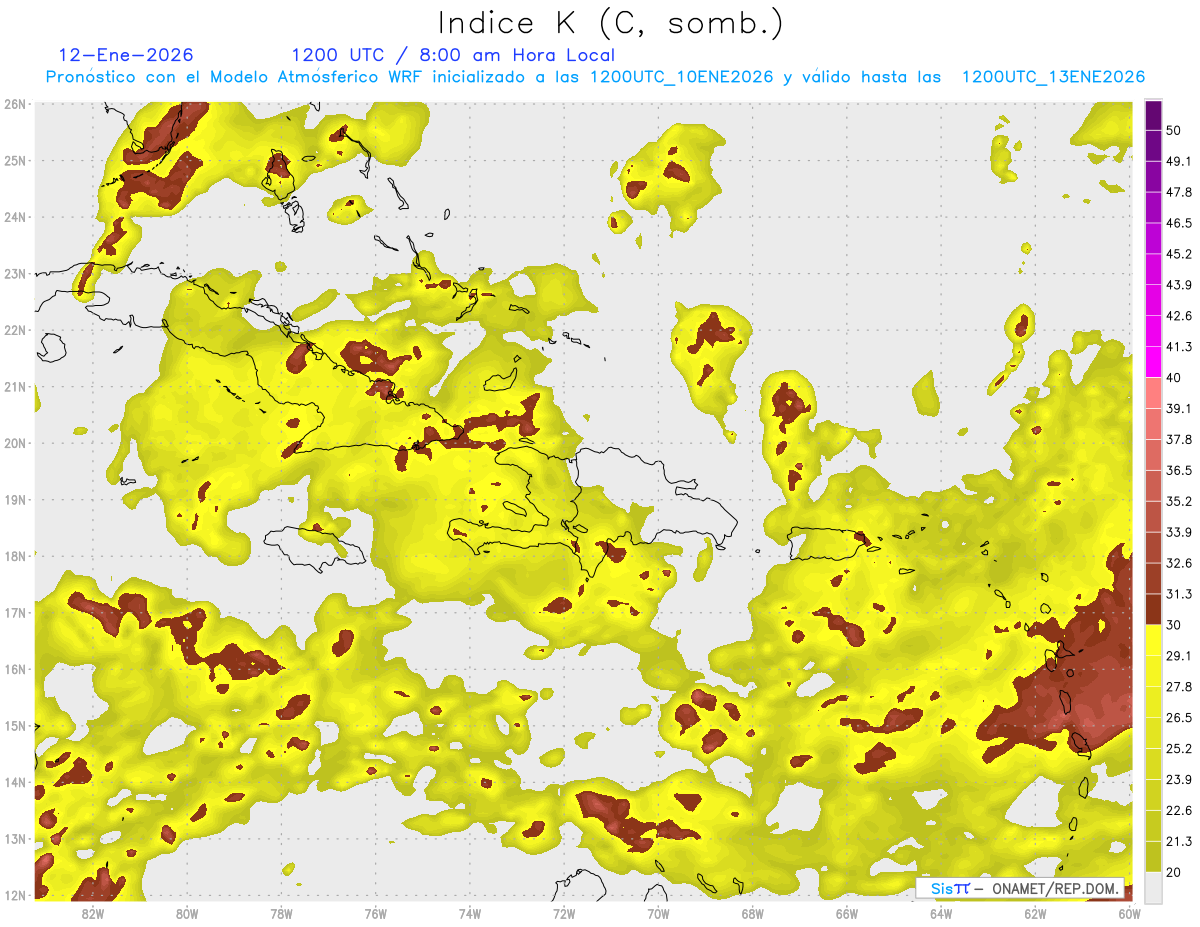Click the colorbar value '46.5'
Viewport: 1200px width, 927px height.
coord(1179,223)
